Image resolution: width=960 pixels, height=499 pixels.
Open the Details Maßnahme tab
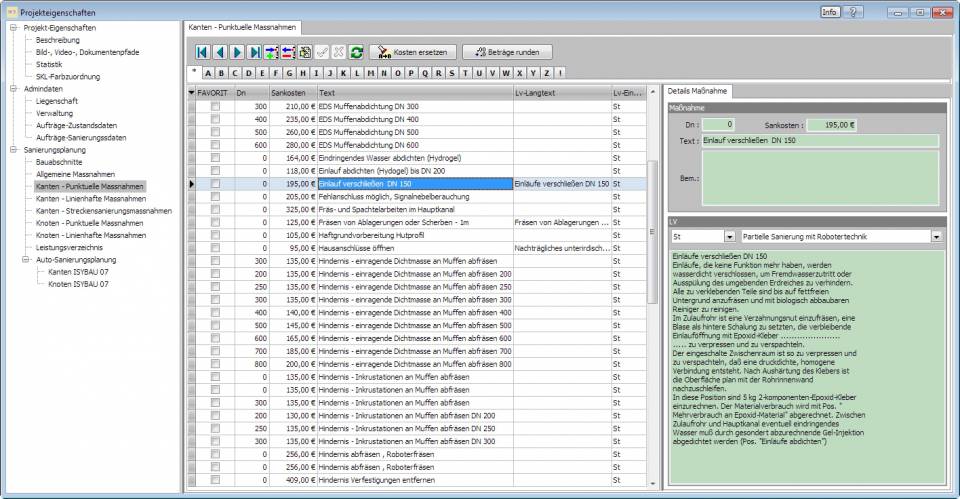(697, 91)
